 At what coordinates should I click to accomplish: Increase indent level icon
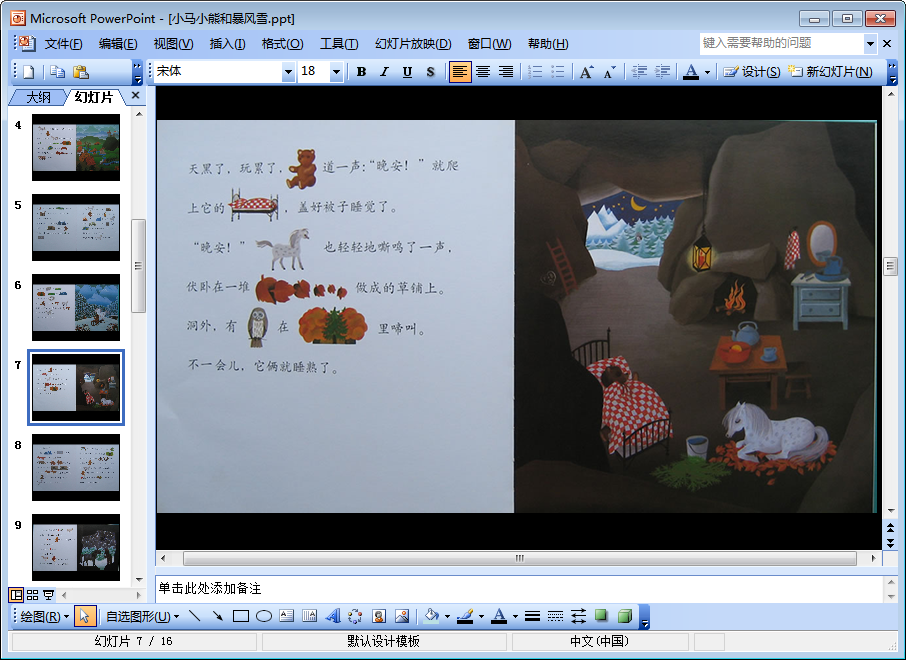coord(662,72)
